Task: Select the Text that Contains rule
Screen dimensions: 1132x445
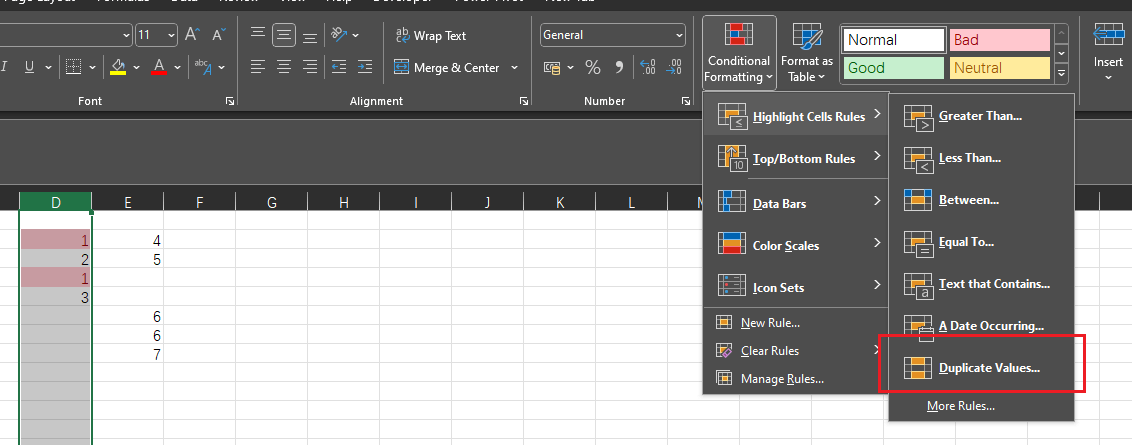Action: tap(982, 283)
